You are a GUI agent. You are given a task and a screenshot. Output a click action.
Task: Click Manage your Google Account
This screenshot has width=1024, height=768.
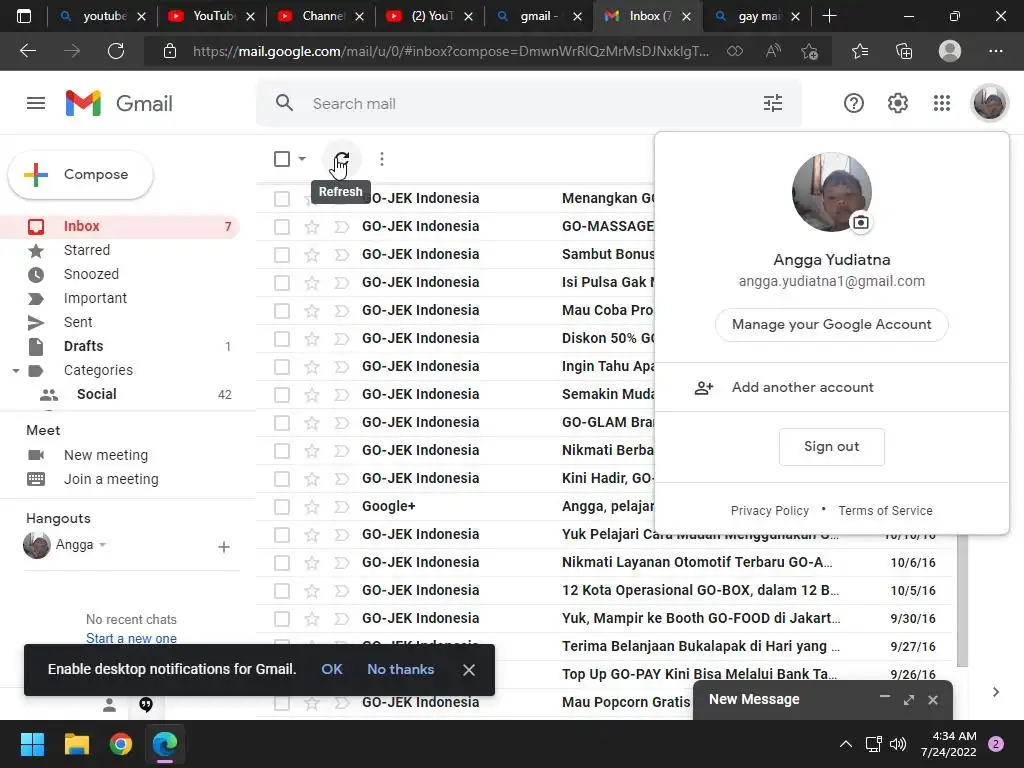831,325
